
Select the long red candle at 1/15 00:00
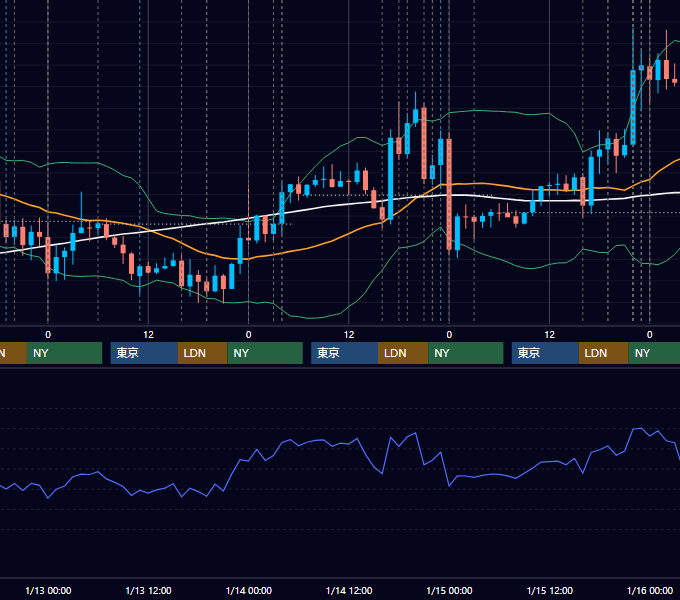tap(449, 194)
